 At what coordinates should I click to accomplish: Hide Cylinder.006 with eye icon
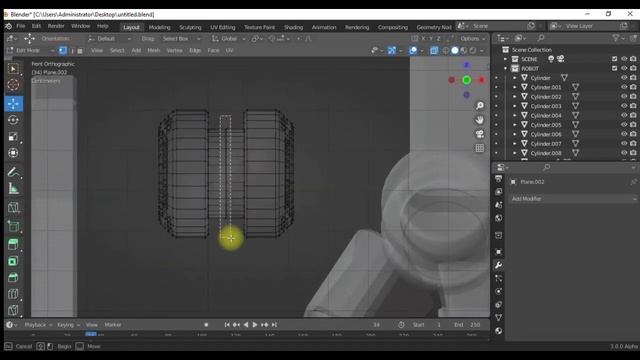click(624, 134)
